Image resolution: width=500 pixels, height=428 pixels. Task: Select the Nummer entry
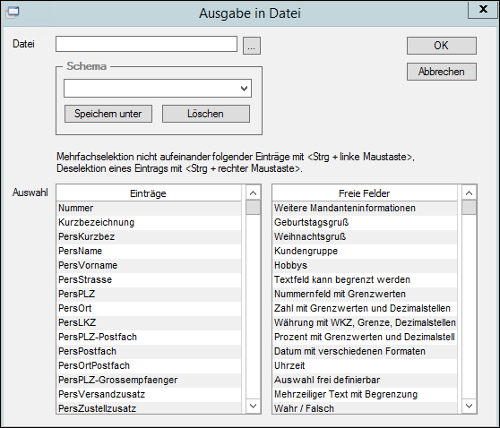(149, 208)
